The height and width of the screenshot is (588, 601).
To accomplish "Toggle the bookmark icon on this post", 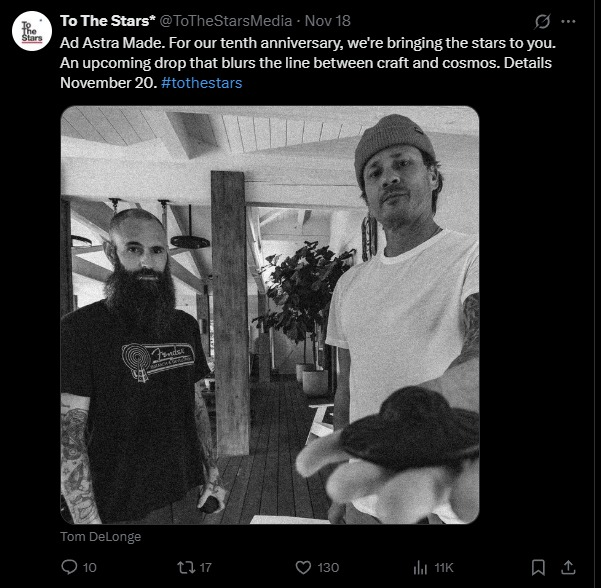I will pyautogui.click(x=538, y=567).
